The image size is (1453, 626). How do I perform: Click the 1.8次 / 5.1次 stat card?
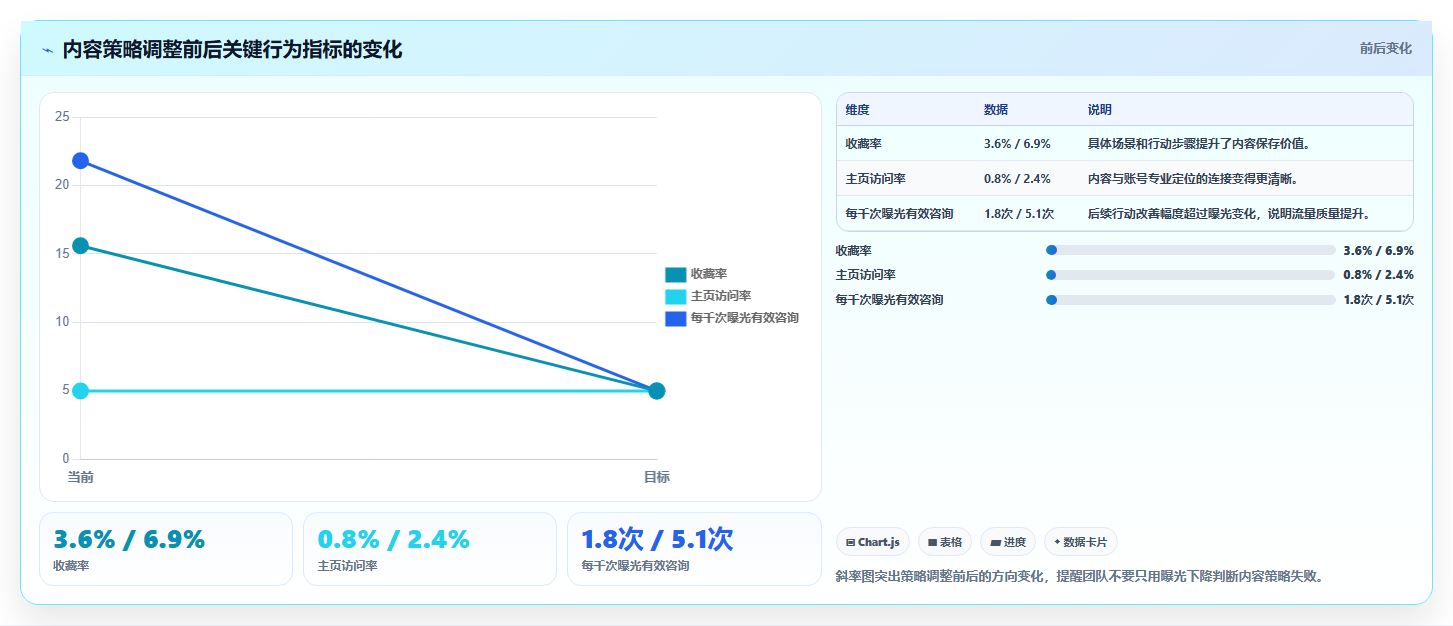click(694, 549)
